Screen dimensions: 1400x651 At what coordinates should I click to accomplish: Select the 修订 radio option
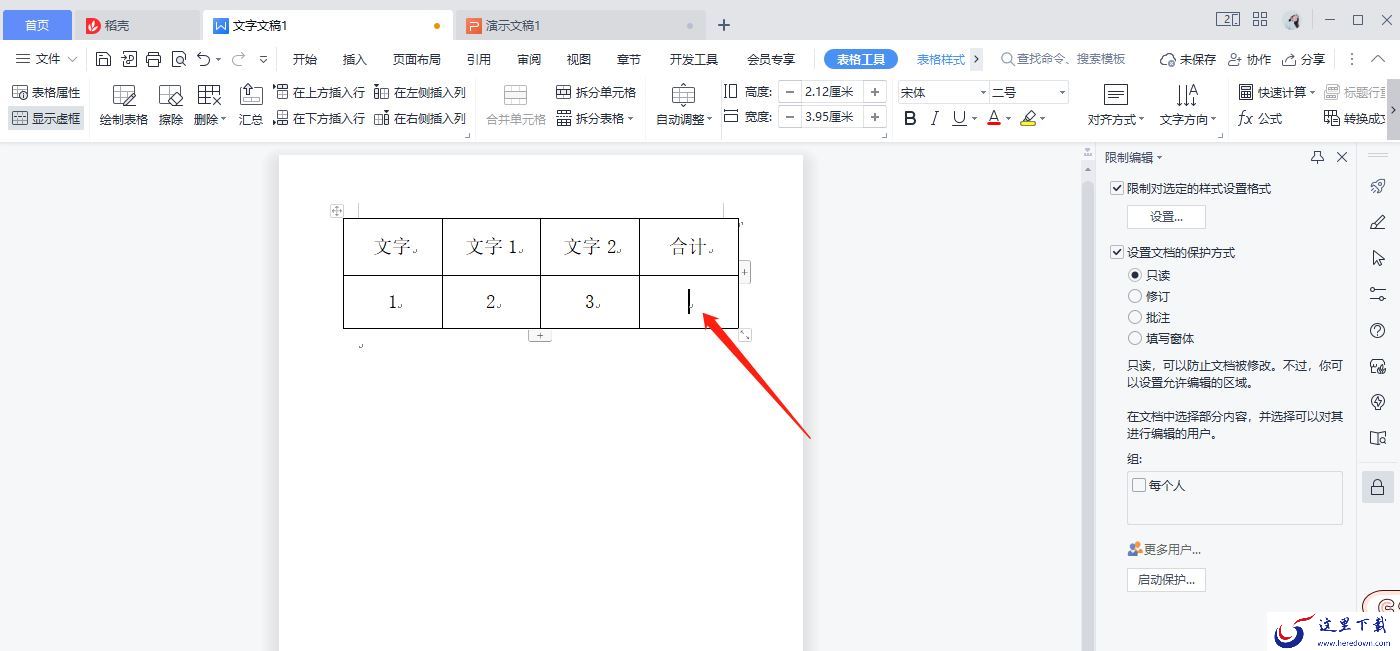(x=1135, y=296)
